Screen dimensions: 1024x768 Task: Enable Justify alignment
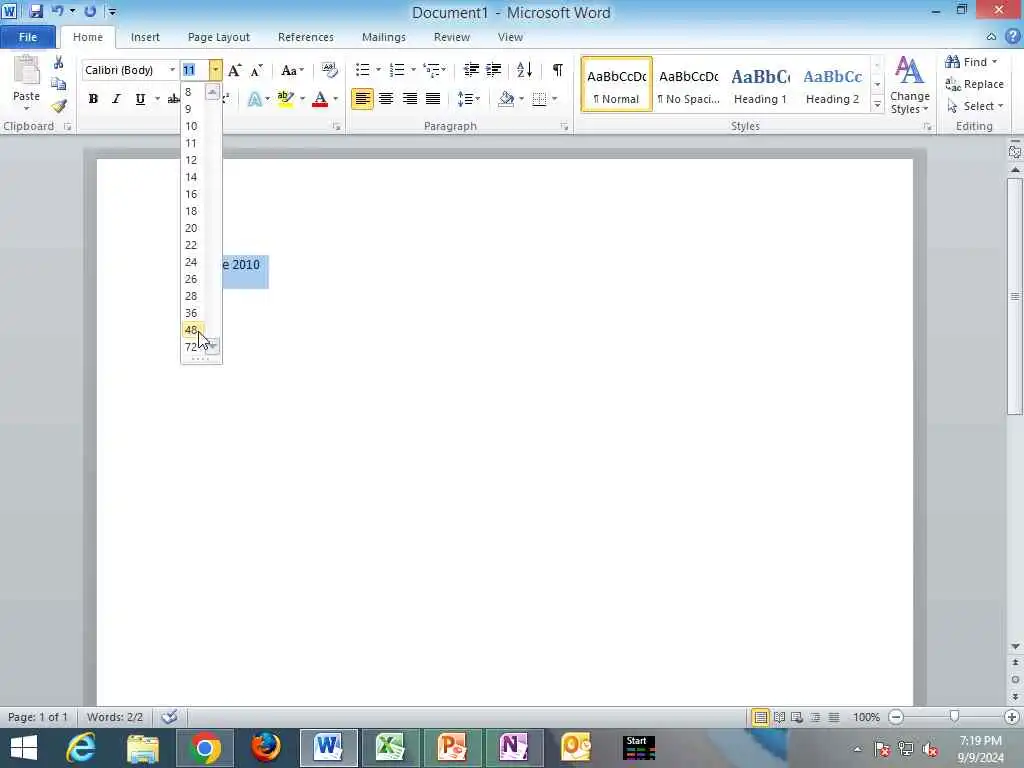pos(433,99)
